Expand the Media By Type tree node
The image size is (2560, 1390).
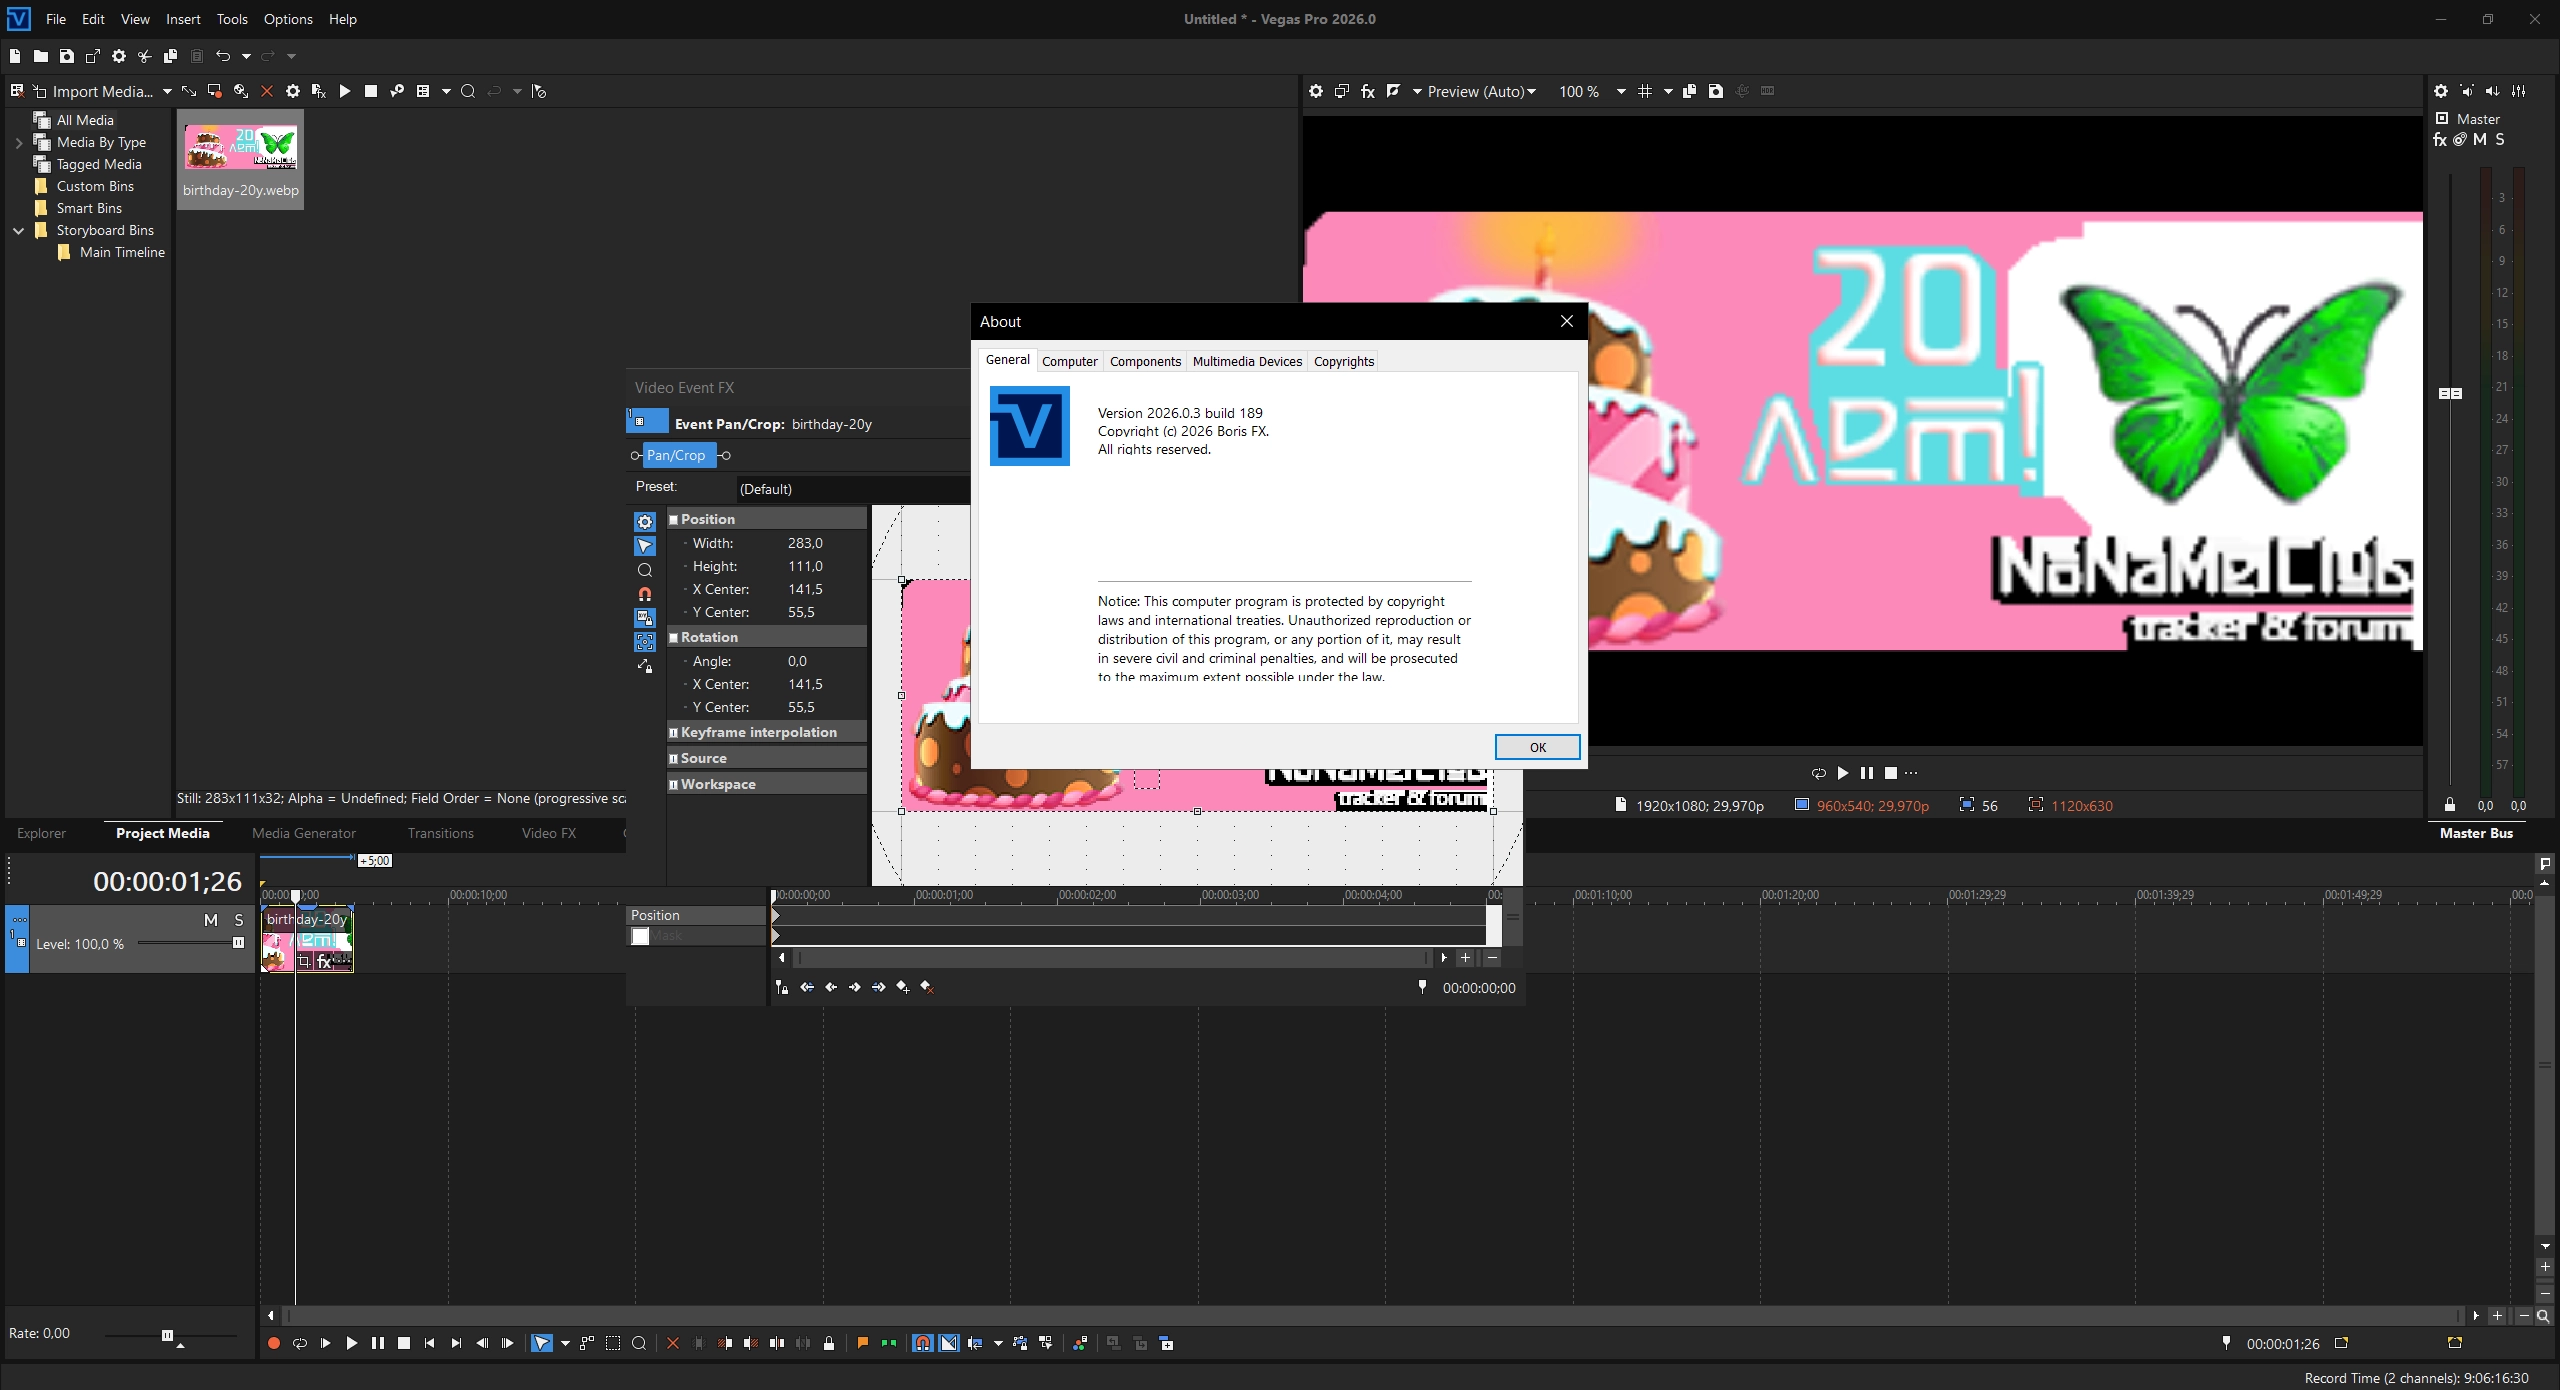[x=18, y=142]
